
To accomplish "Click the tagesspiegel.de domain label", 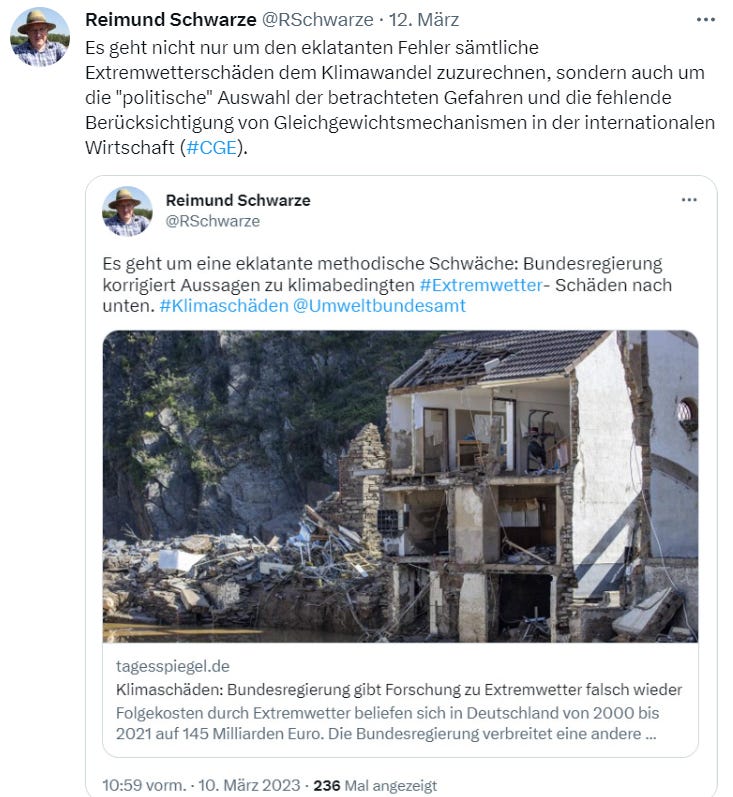I will coord(173,666).
